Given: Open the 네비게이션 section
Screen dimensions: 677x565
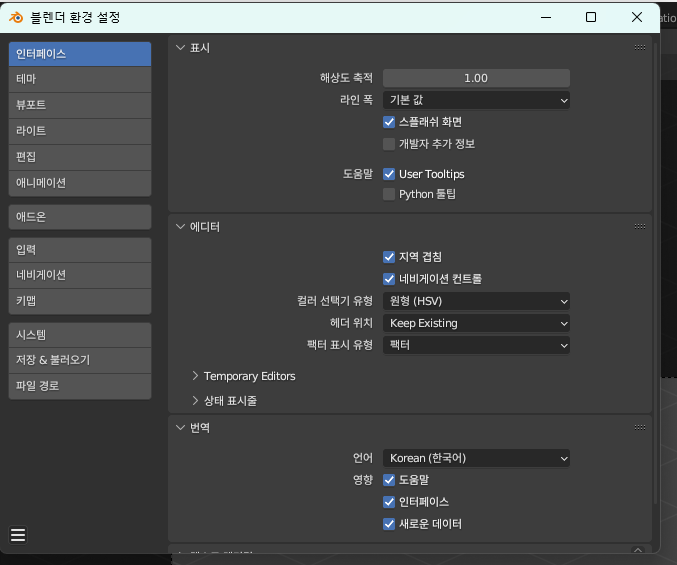Looking at the screenshot, I should point(80,275).
